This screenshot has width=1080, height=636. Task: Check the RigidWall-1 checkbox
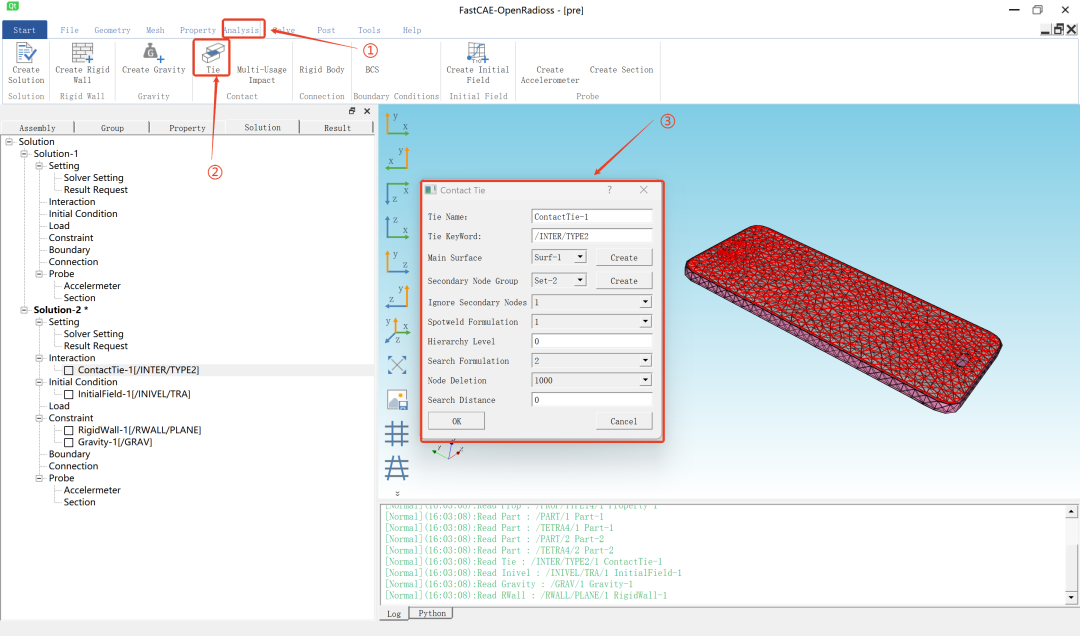click(x=69, y=431)
